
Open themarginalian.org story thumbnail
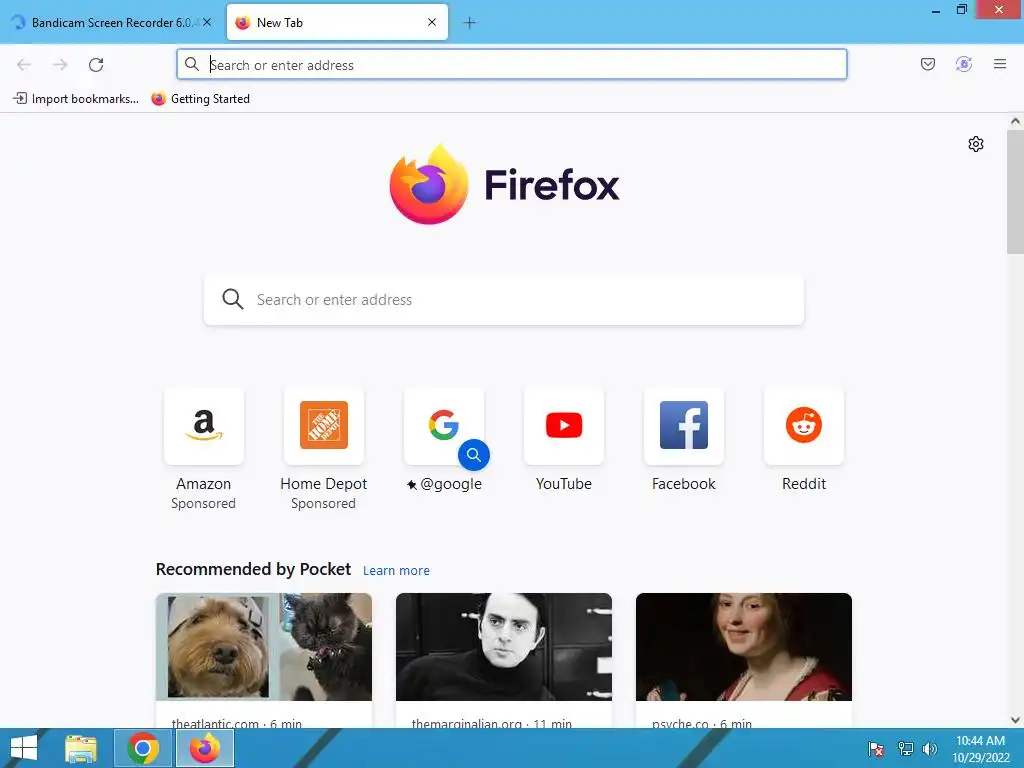pos(504,647)
